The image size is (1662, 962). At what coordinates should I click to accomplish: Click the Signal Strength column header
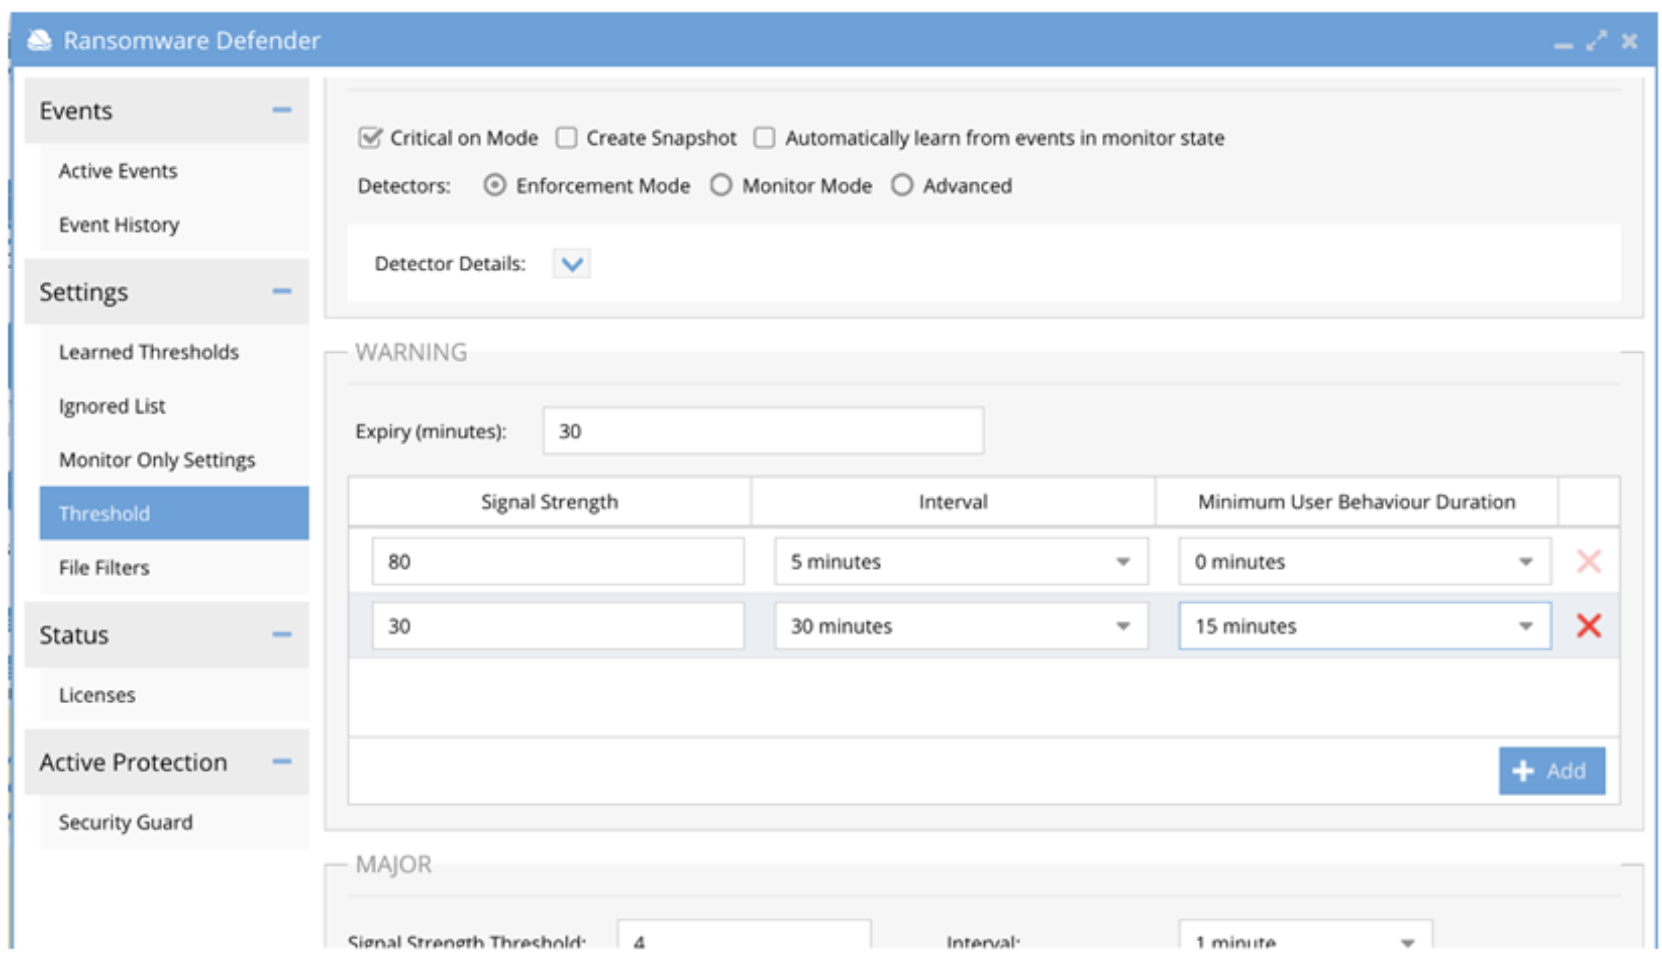tap(549, 502)
